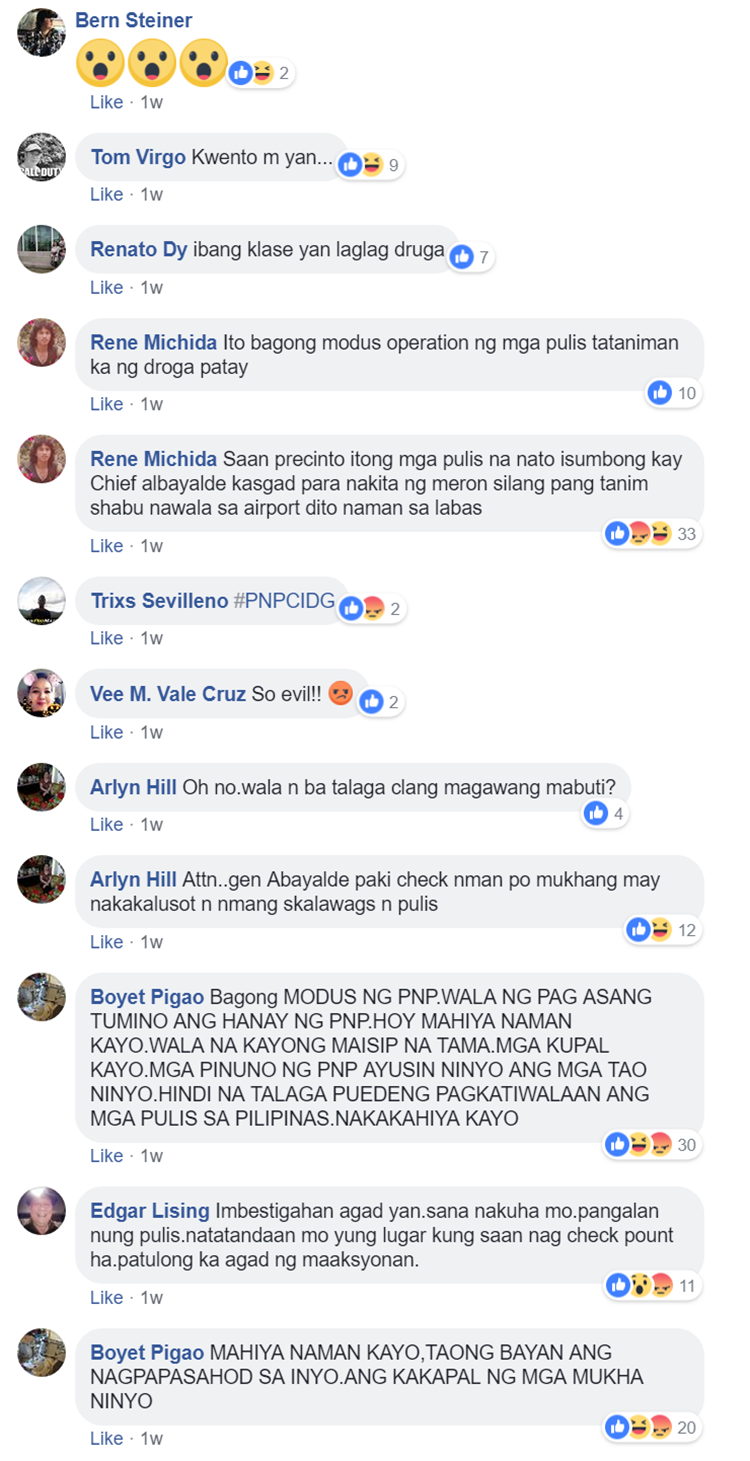Like Bern Steiner's emoji comment
750x1461 pixels.
click(x=106, y=102)
